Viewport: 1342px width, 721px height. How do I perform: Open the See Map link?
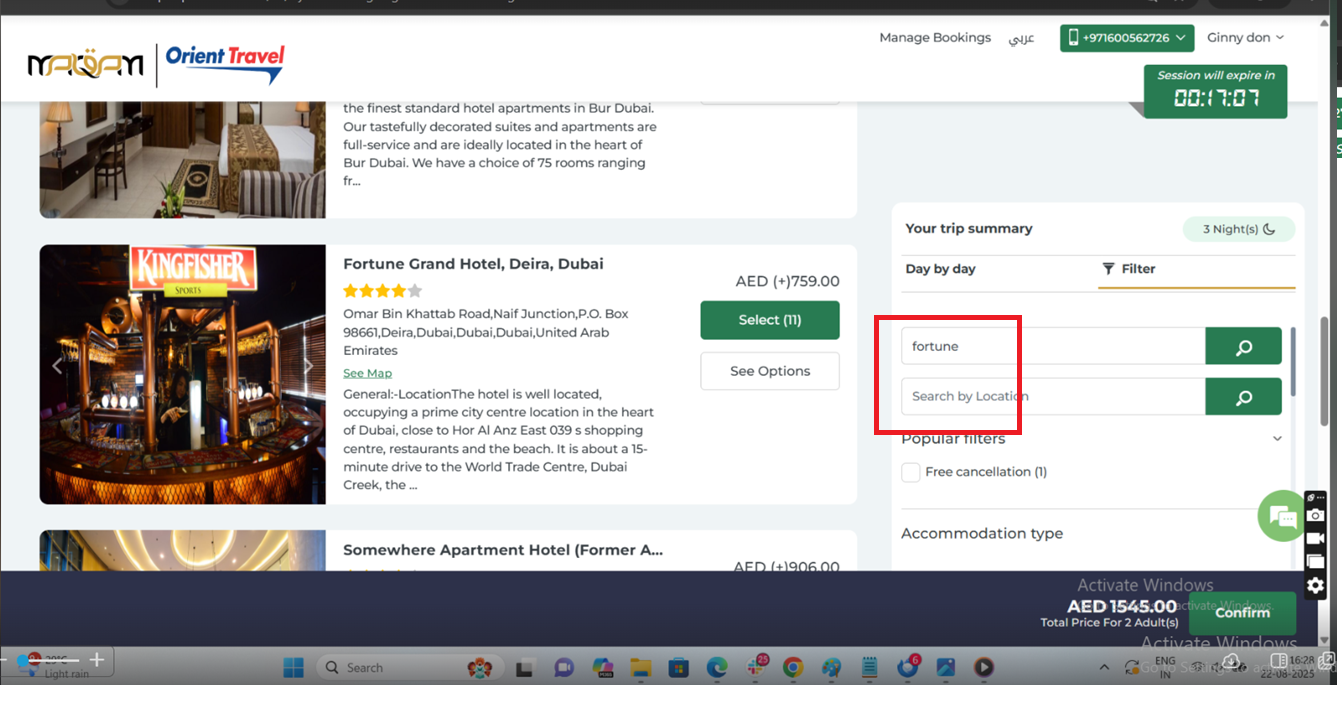click(367, 373)
